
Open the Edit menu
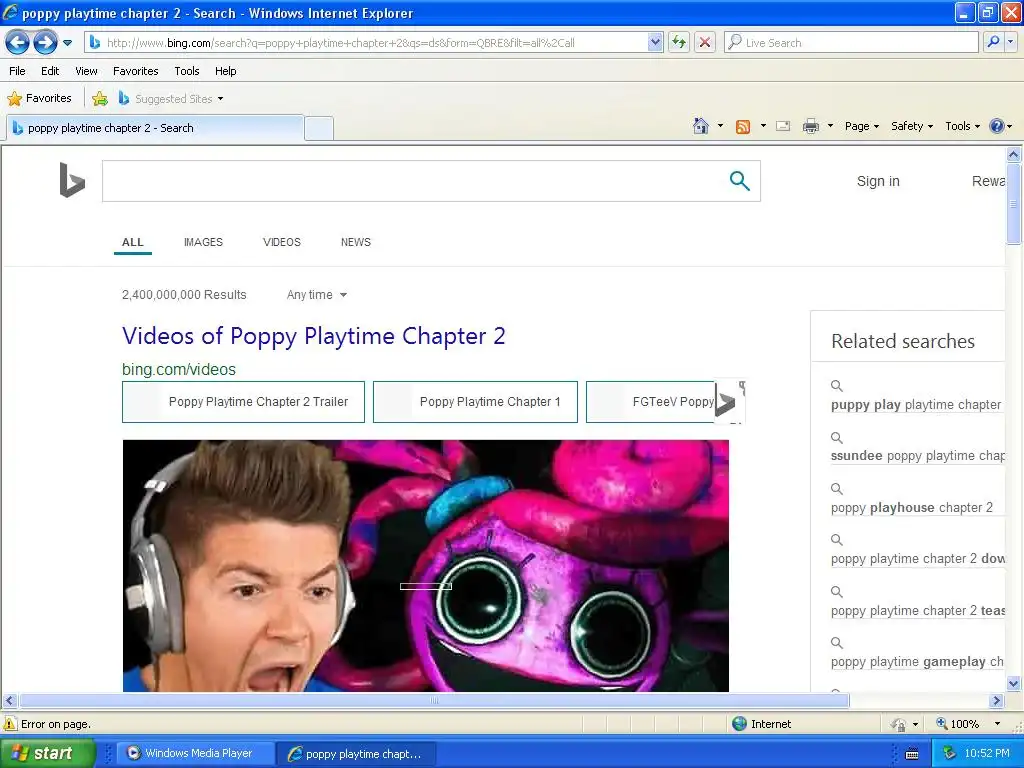[x=50, y=71]
